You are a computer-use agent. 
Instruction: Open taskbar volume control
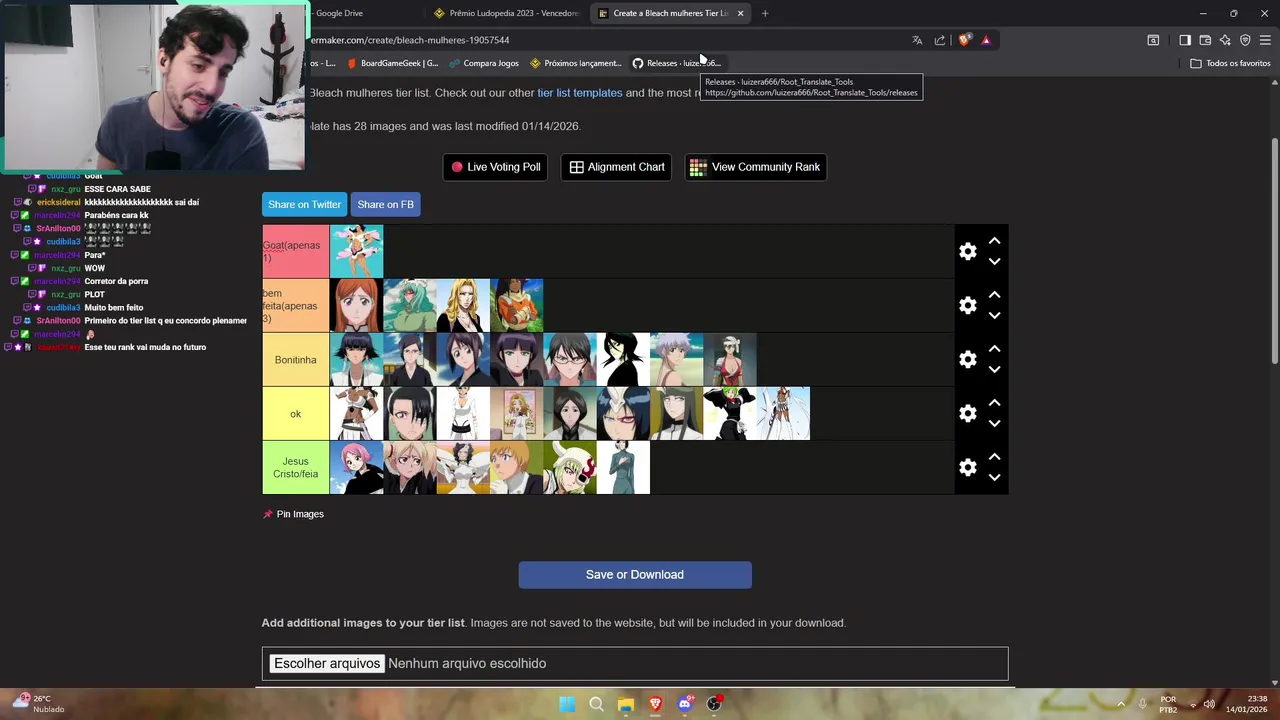click(x=1209, y=704)
